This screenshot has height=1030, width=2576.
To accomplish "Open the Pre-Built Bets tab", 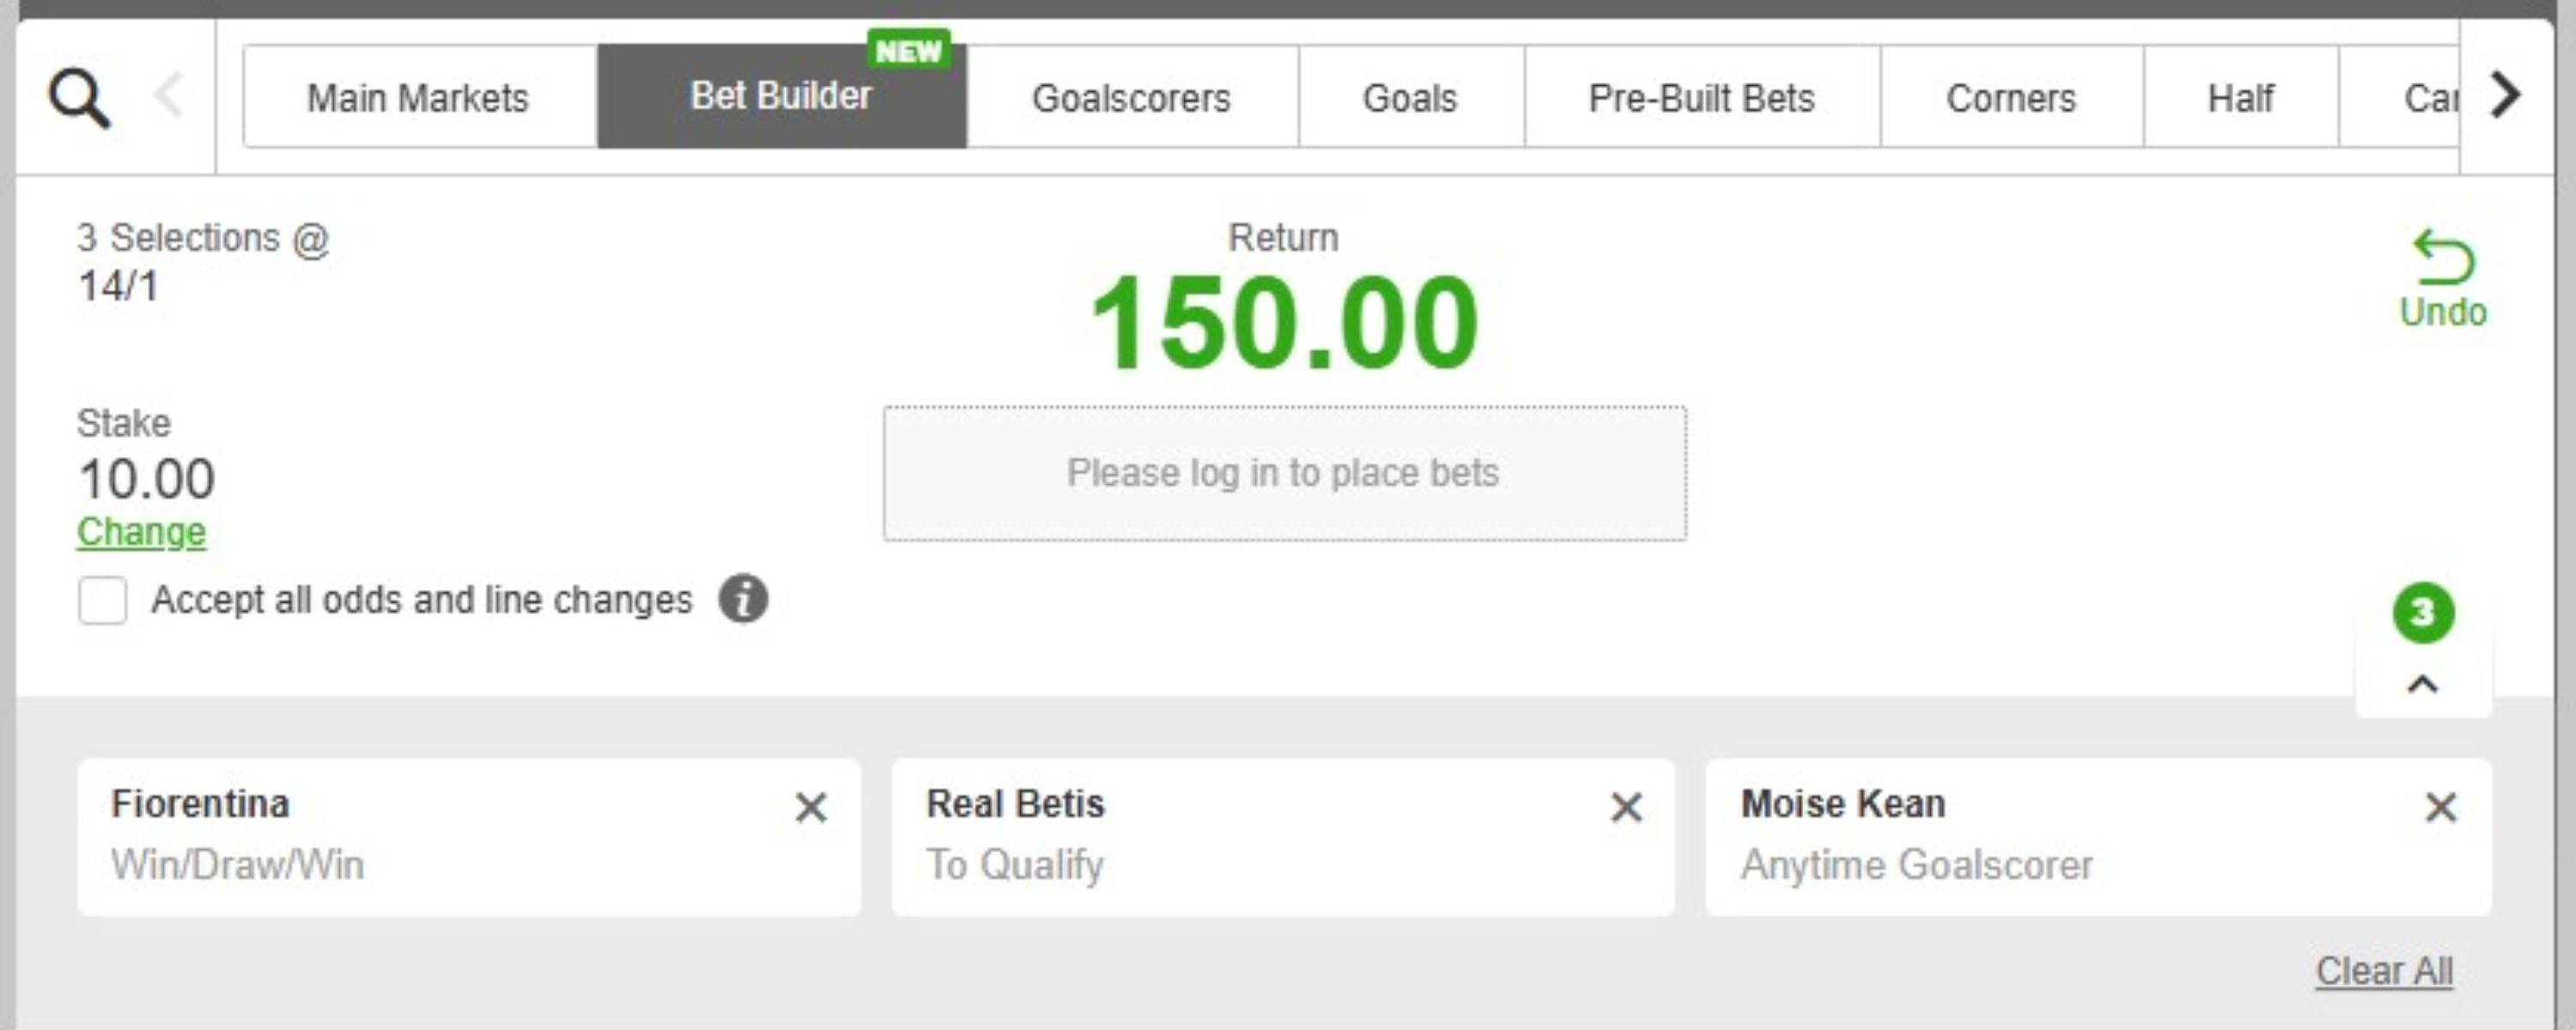I will click(1701, 98).
